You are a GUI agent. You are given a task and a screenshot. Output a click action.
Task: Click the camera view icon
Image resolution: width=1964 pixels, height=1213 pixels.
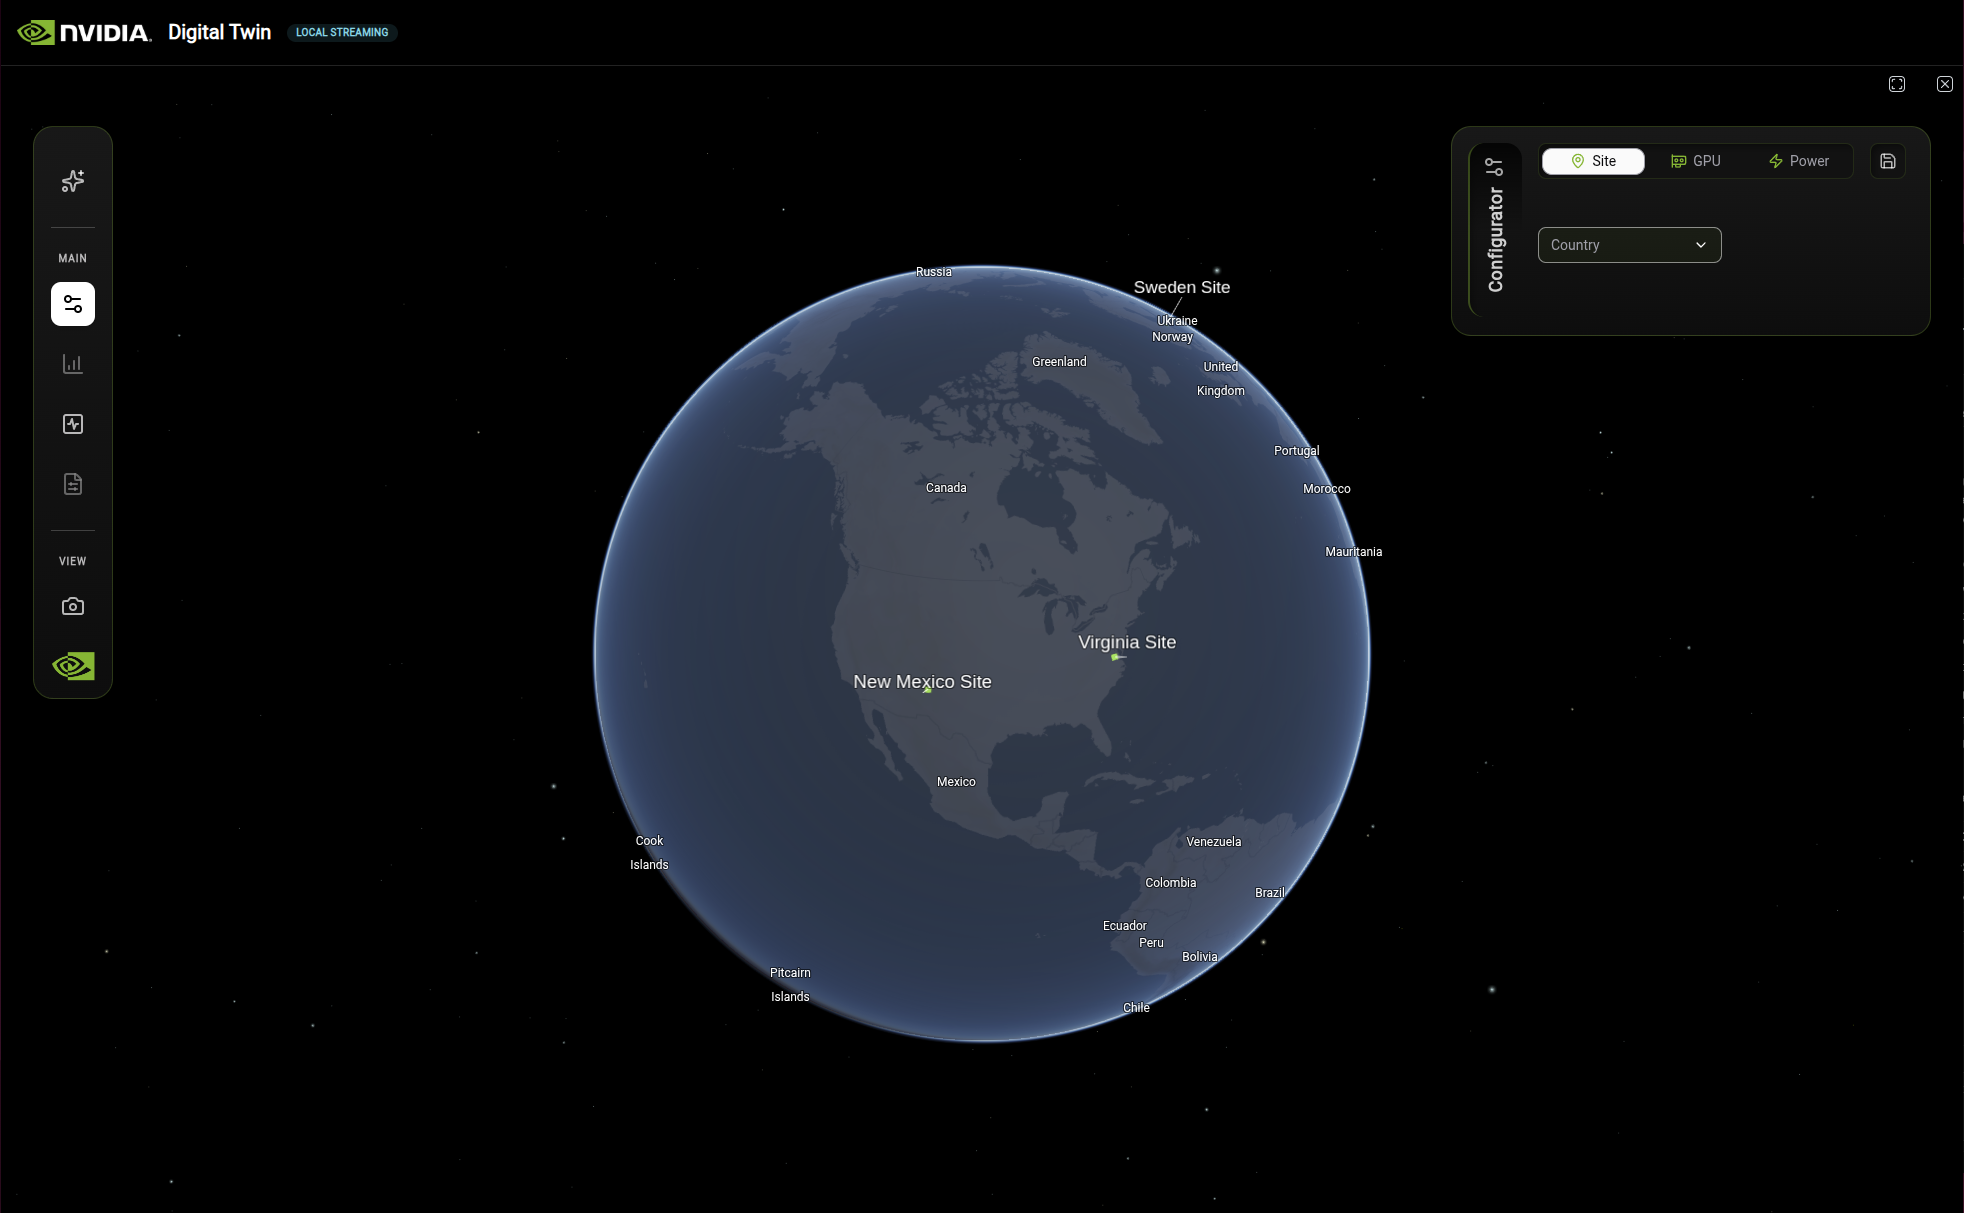pyautogui.click(x=73, y=607)
